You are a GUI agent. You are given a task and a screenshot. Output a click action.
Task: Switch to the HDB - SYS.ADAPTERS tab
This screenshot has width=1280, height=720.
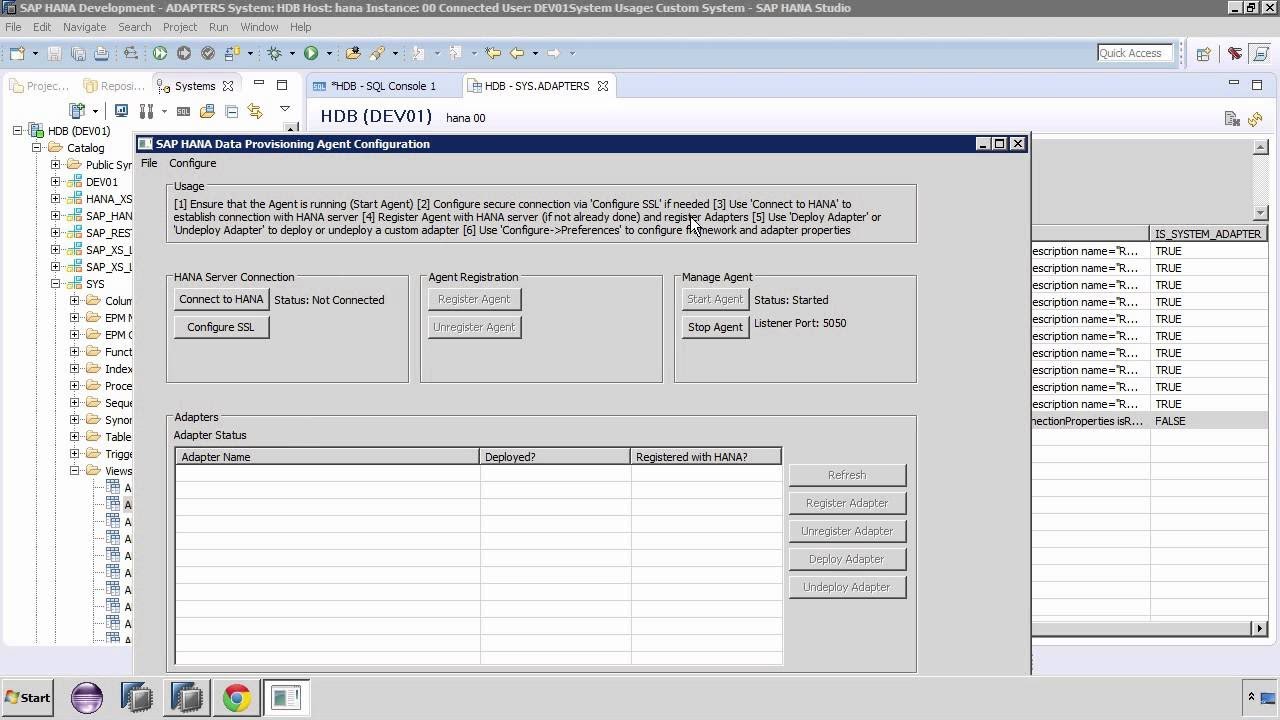click(537, 86)
